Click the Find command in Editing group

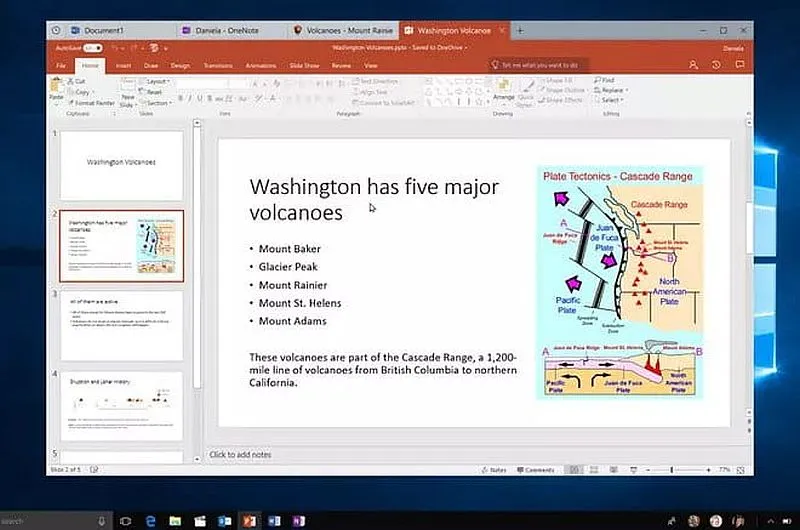point(604,80)
